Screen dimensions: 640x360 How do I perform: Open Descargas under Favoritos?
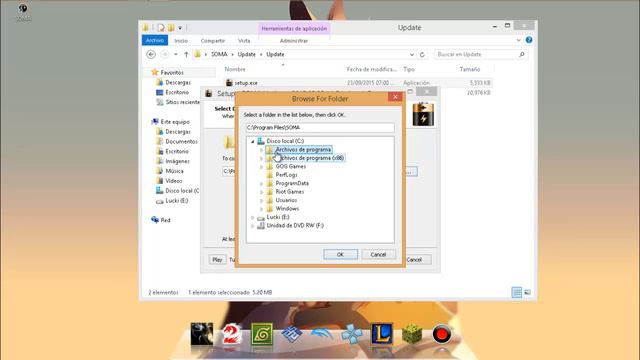click(178, 82)
